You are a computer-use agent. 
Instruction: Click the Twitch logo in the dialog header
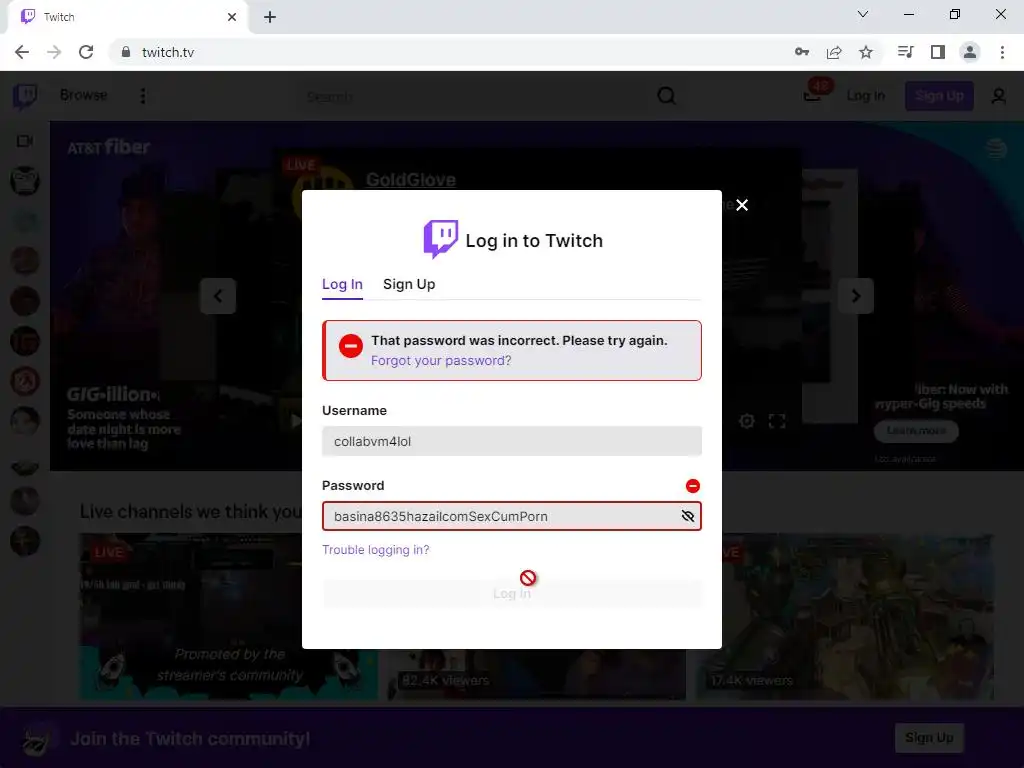441,239
